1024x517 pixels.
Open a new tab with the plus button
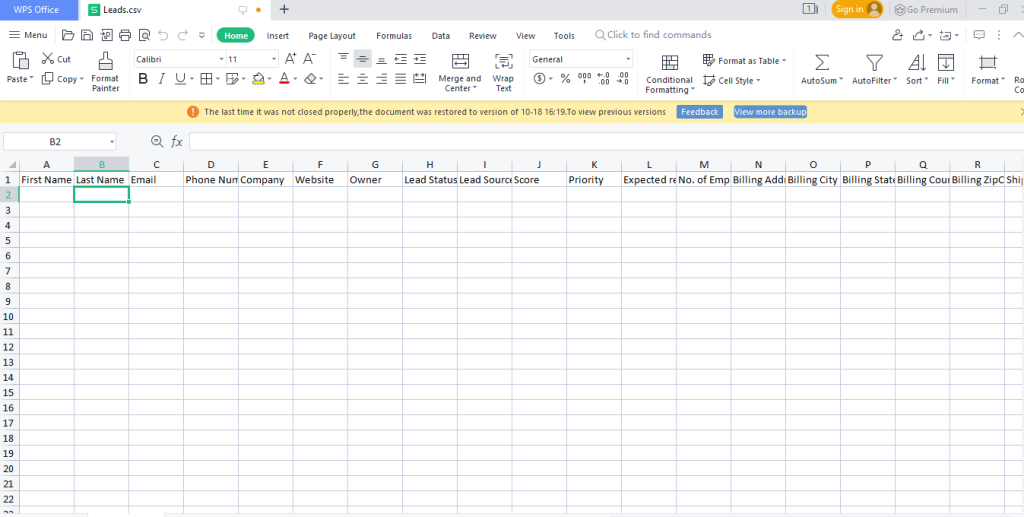[284, 9]
